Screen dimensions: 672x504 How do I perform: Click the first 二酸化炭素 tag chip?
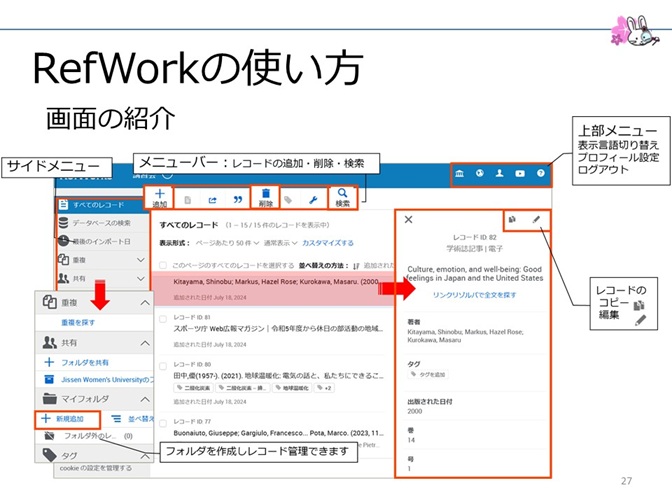[x=193, y=388]
